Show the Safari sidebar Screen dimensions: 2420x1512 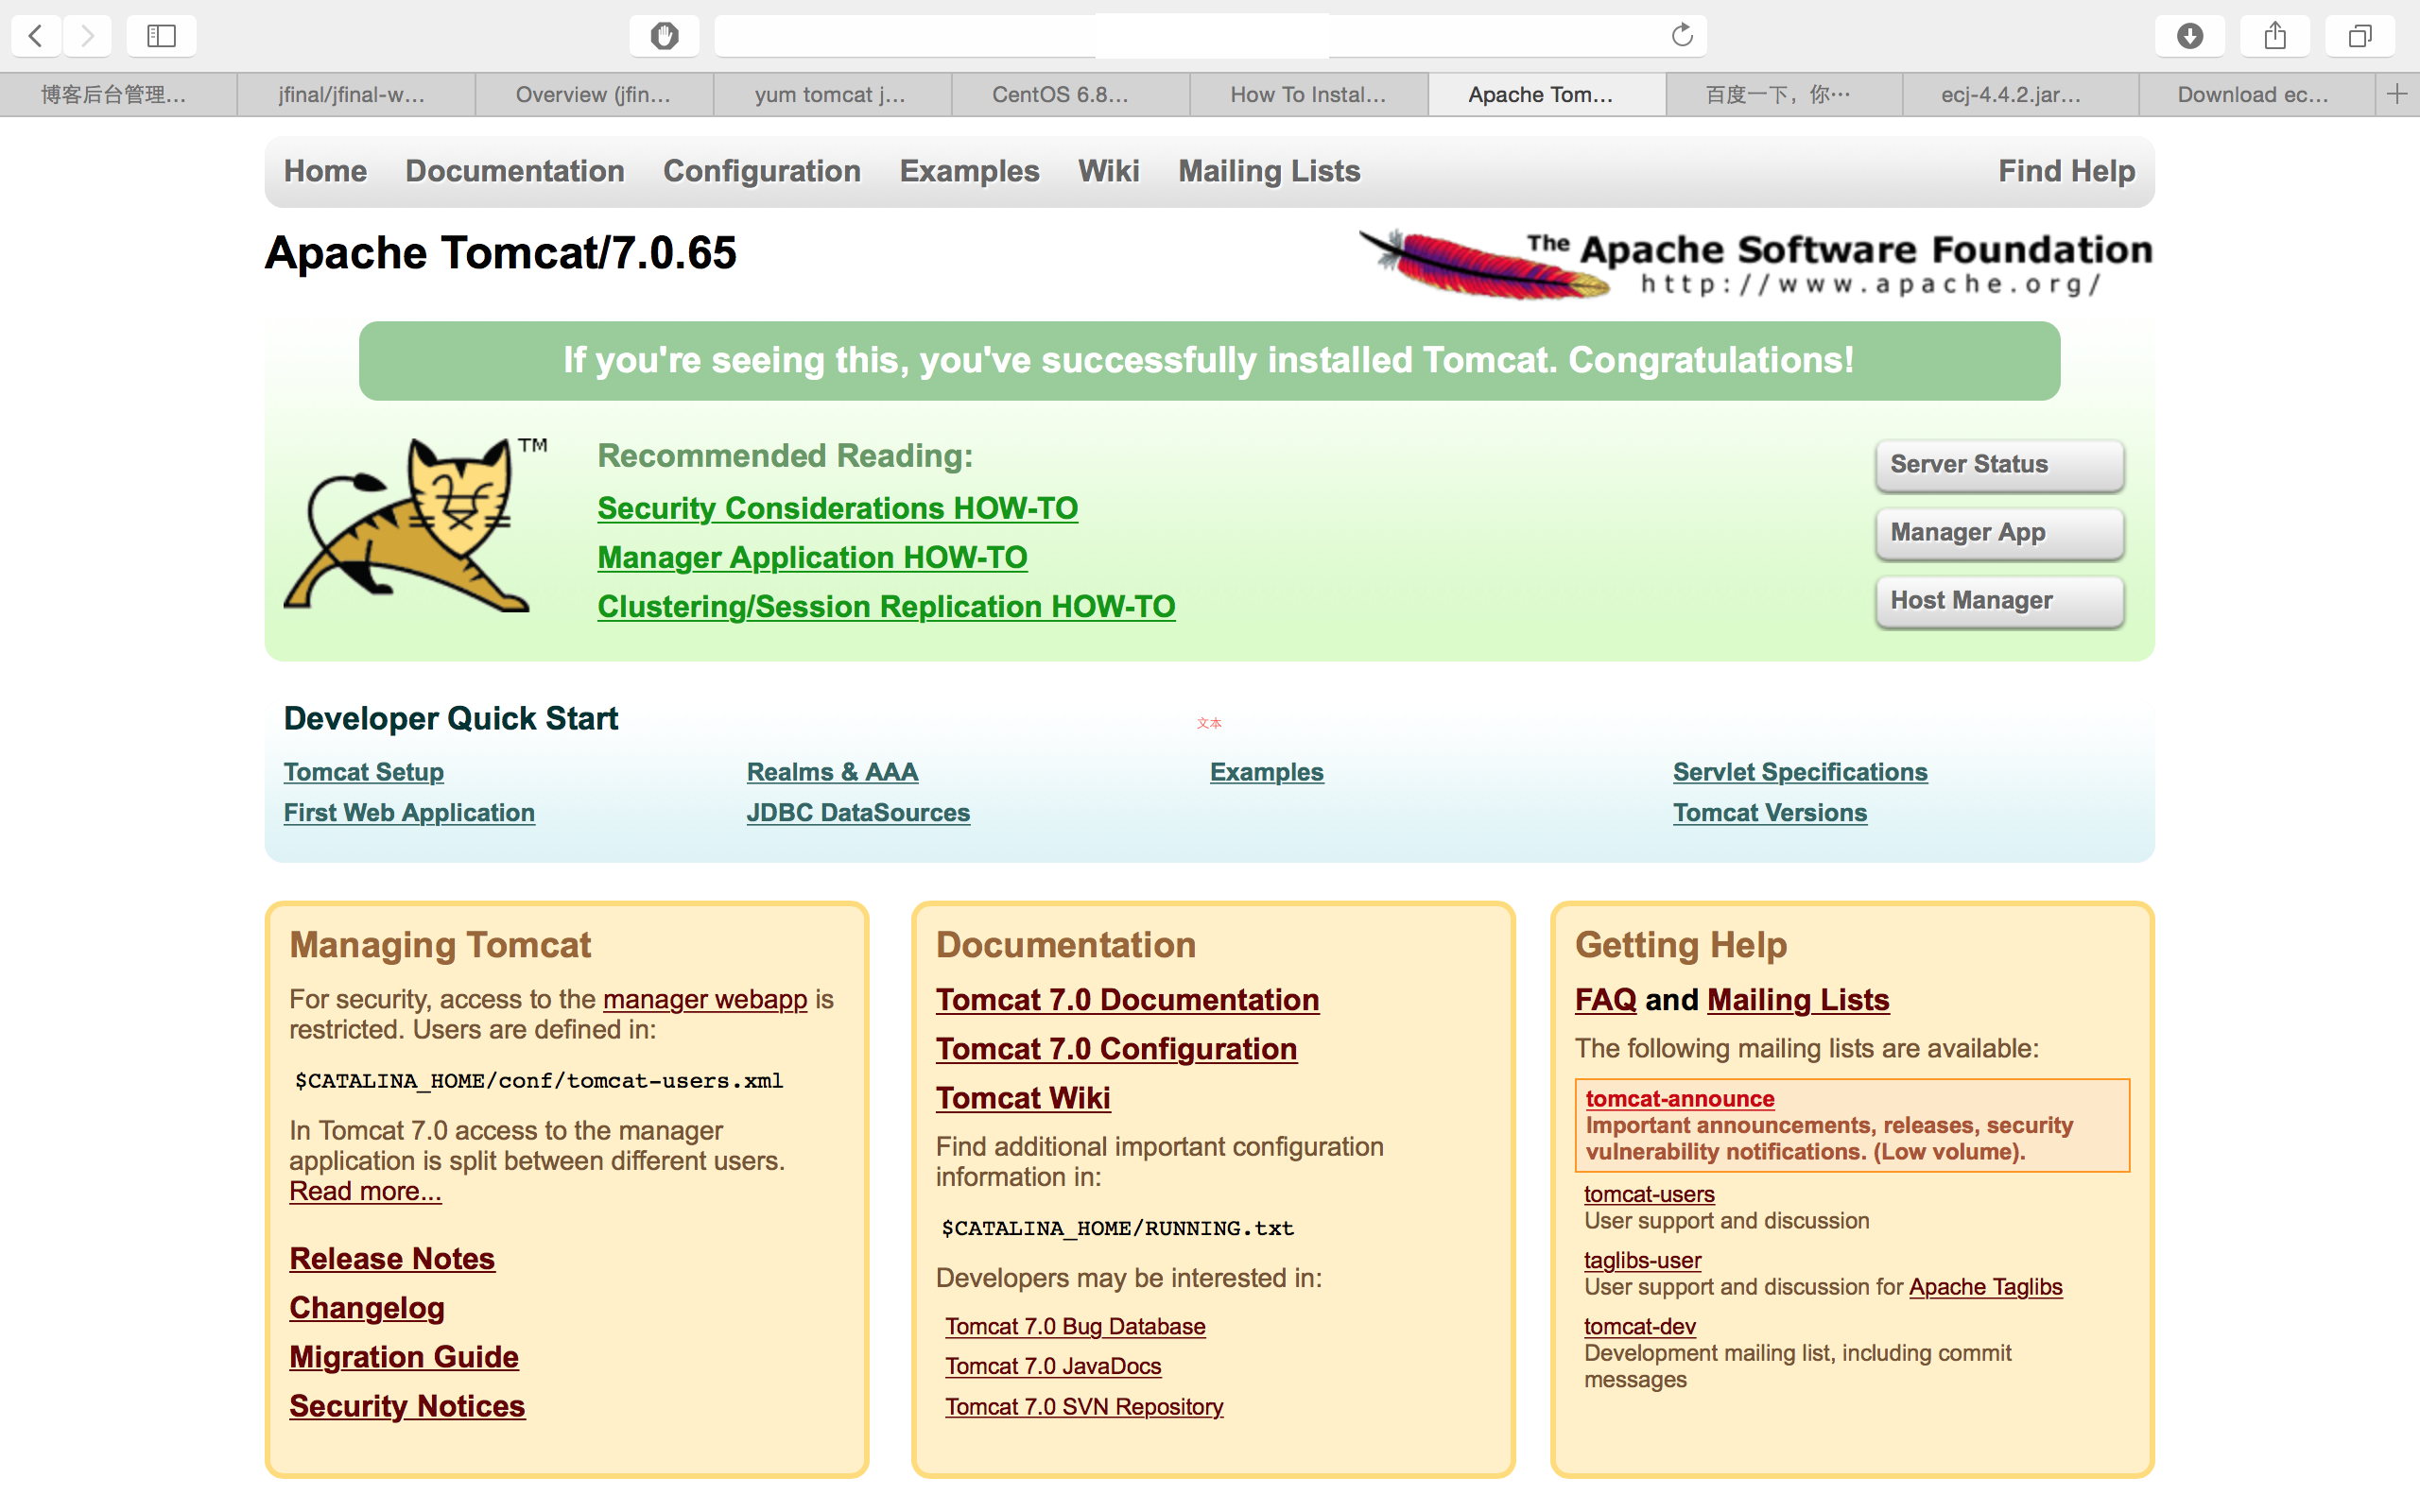pos(161,36)
